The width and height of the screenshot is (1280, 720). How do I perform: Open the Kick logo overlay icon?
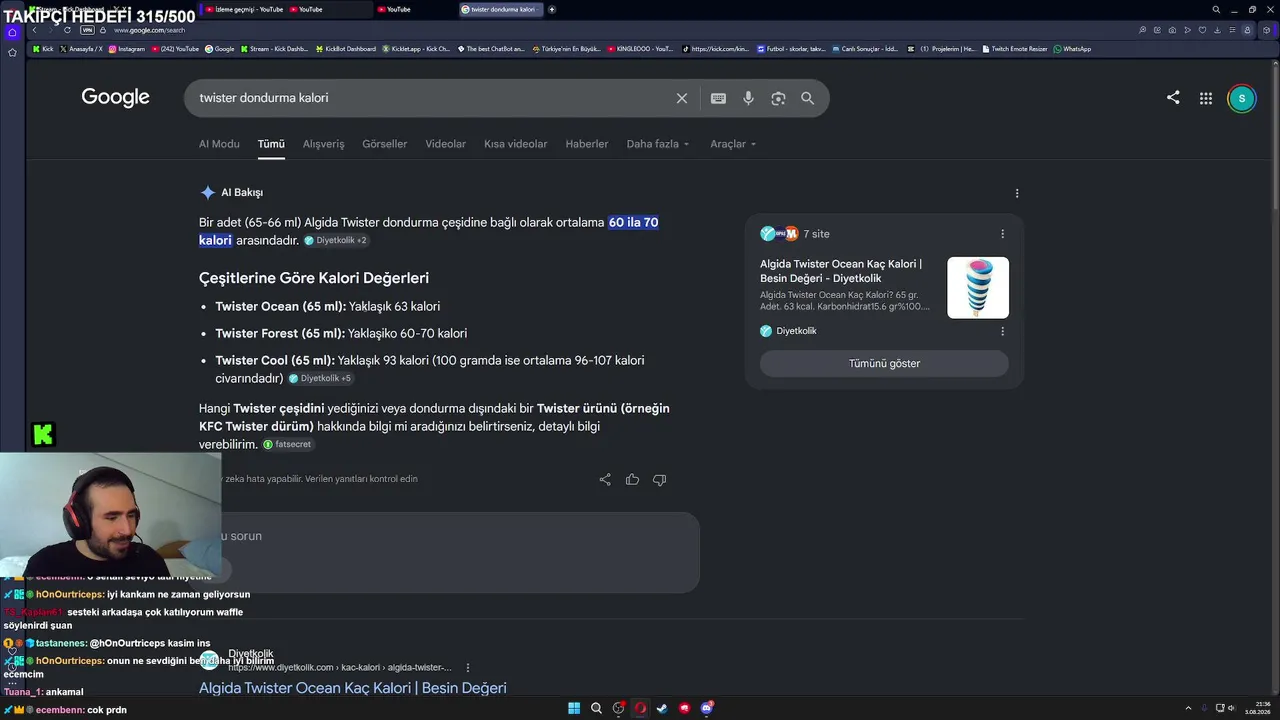[43, 434]
